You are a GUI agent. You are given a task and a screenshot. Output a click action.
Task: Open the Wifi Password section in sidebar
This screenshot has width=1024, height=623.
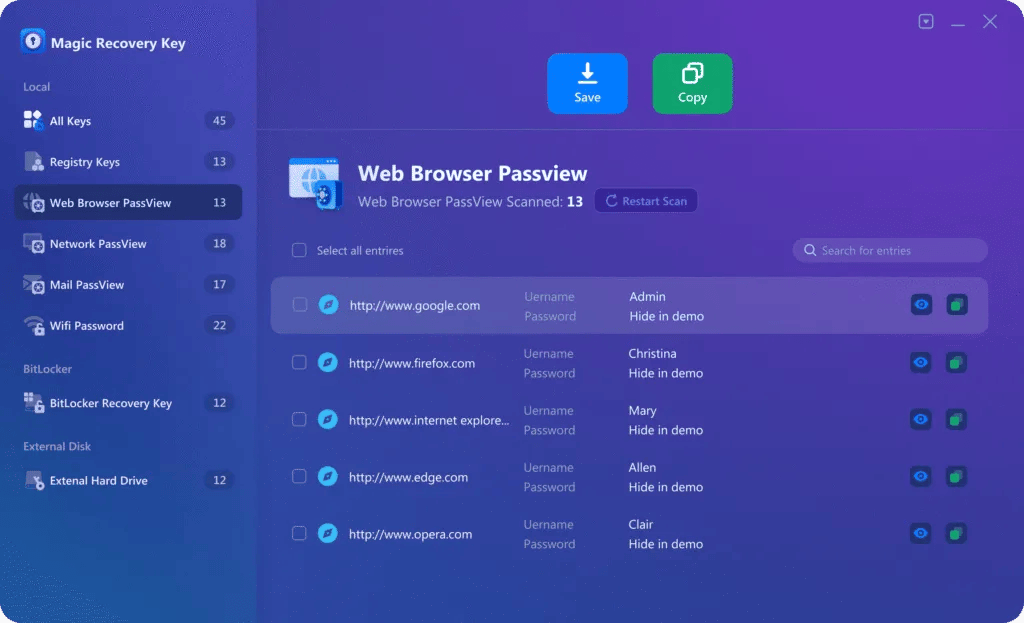87,326
